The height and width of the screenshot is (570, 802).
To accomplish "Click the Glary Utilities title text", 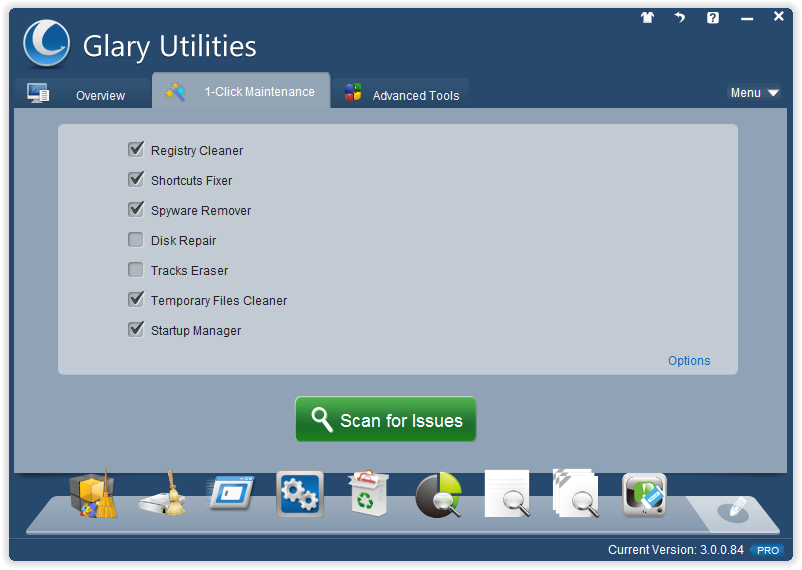I will tap(170, 47).
